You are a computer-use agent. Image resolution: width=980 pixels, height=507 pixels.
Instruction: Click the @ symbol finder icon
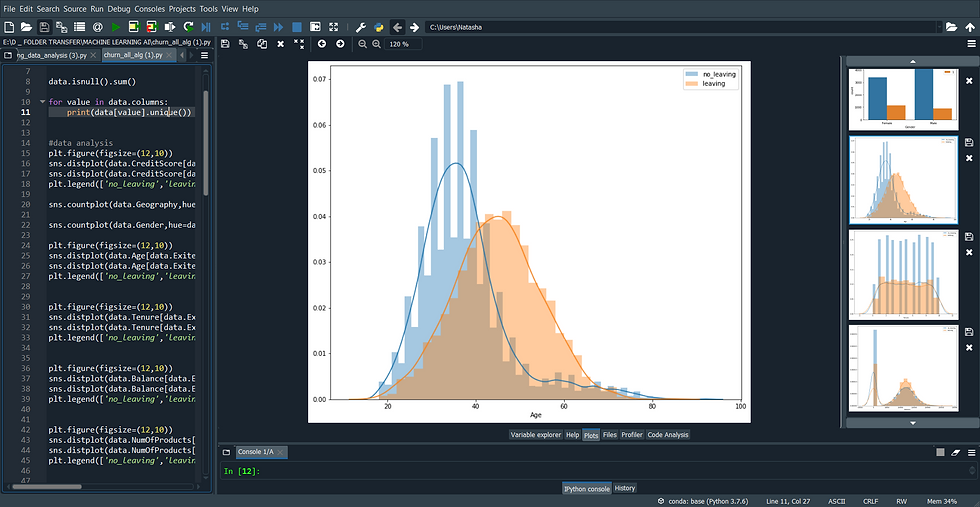98,27
